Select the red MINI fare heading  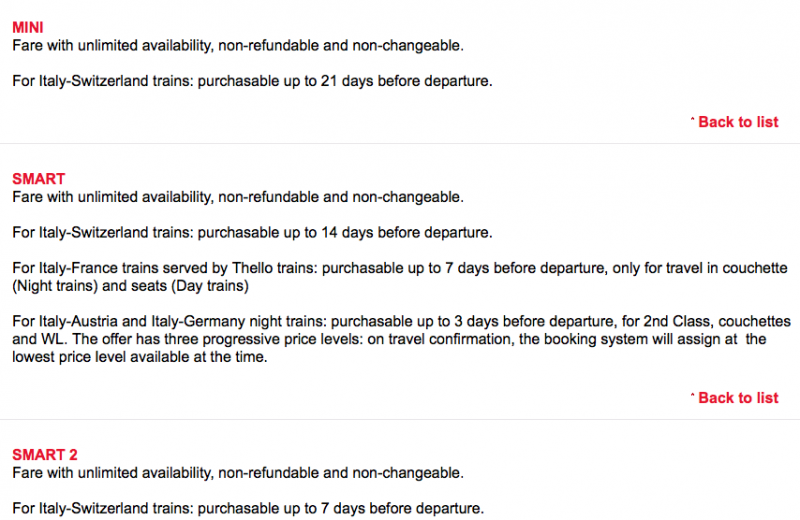(x=28, y=28)
